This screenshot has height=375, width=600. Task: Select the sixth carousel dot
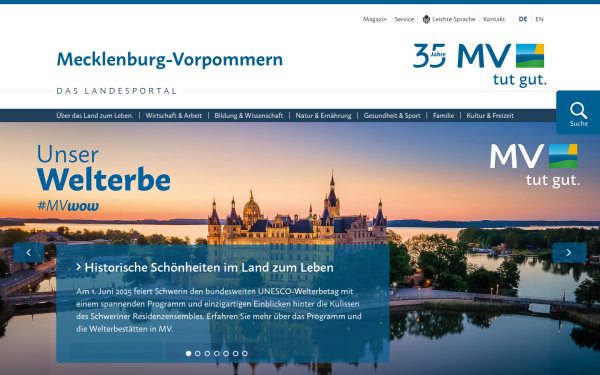click(x=235, y=354)
